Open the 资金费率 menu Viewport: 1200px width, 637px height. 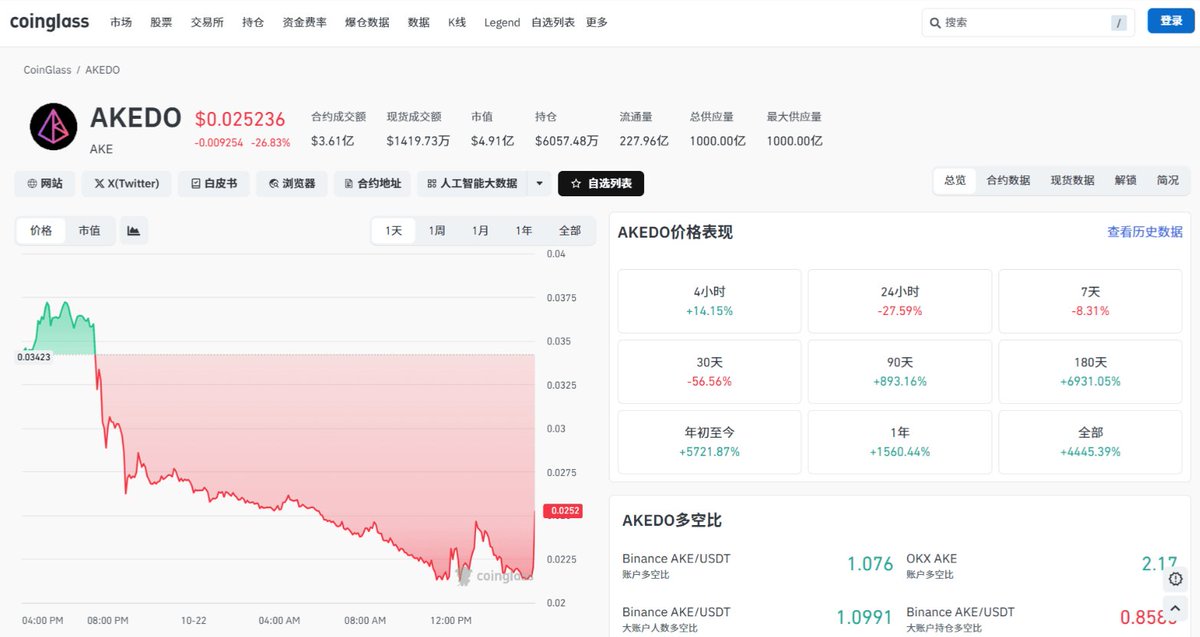tap(304, 22)
